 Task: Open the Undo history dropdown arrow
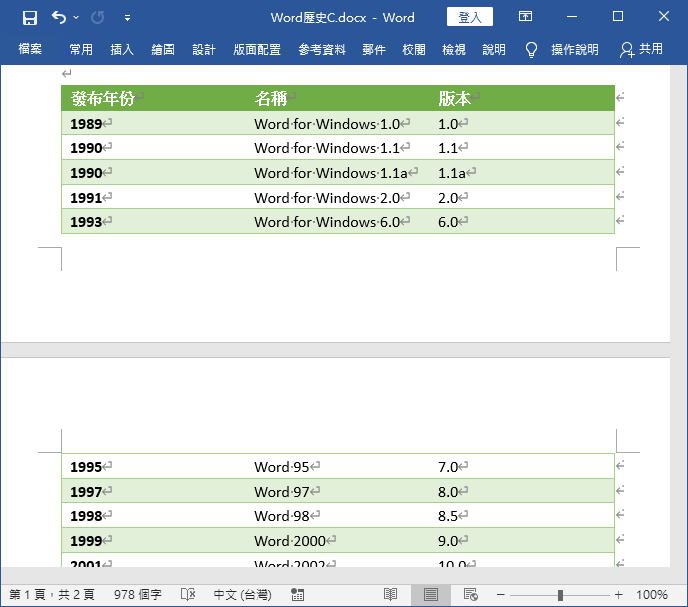click(76, 18)
